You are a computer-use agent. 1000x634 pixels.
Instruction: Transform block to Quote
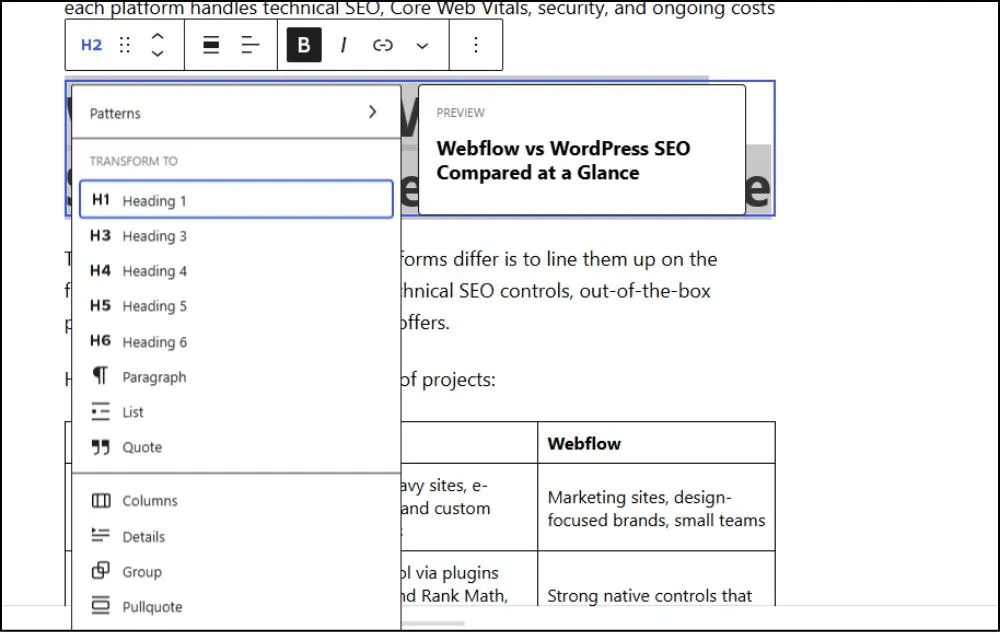(236, 447)
